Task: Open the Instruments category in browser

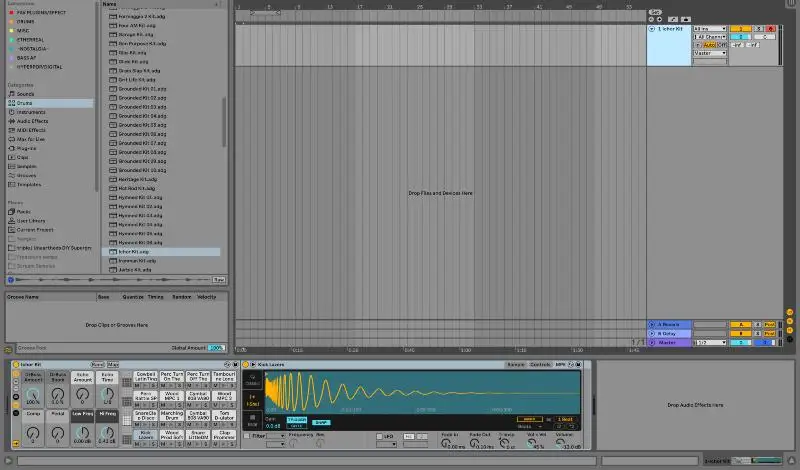Action: coord(30,112)
